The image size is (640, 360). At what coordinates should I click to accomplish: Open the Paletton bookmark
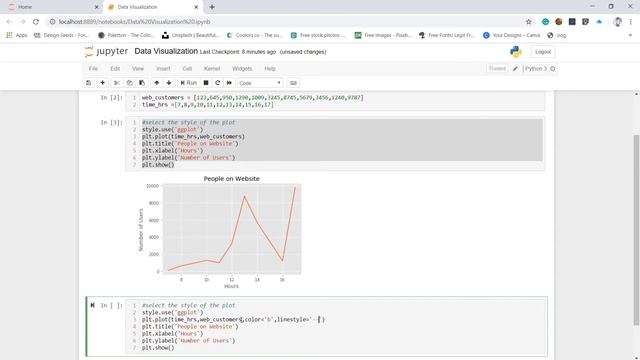[126, 36]
